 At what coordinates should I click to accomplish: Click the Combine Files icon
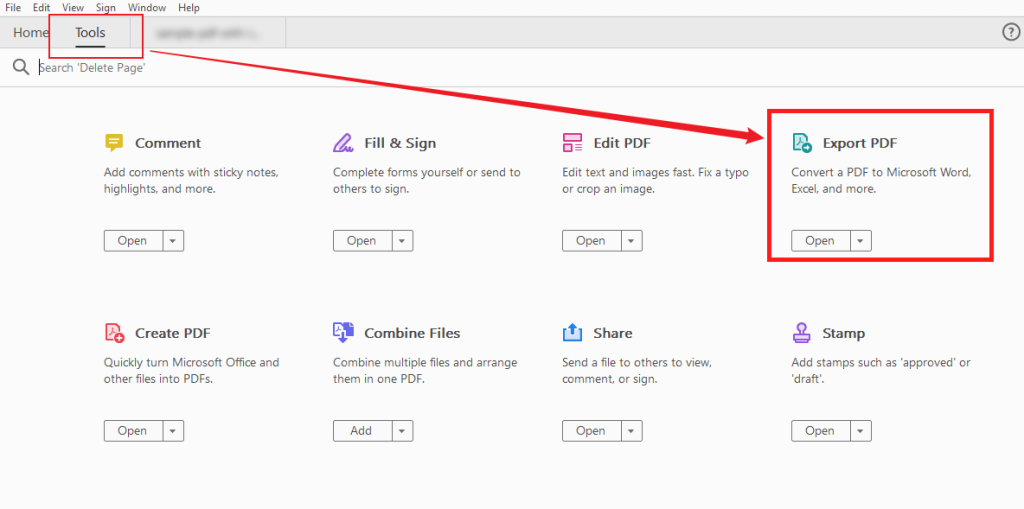pos(343,333)
